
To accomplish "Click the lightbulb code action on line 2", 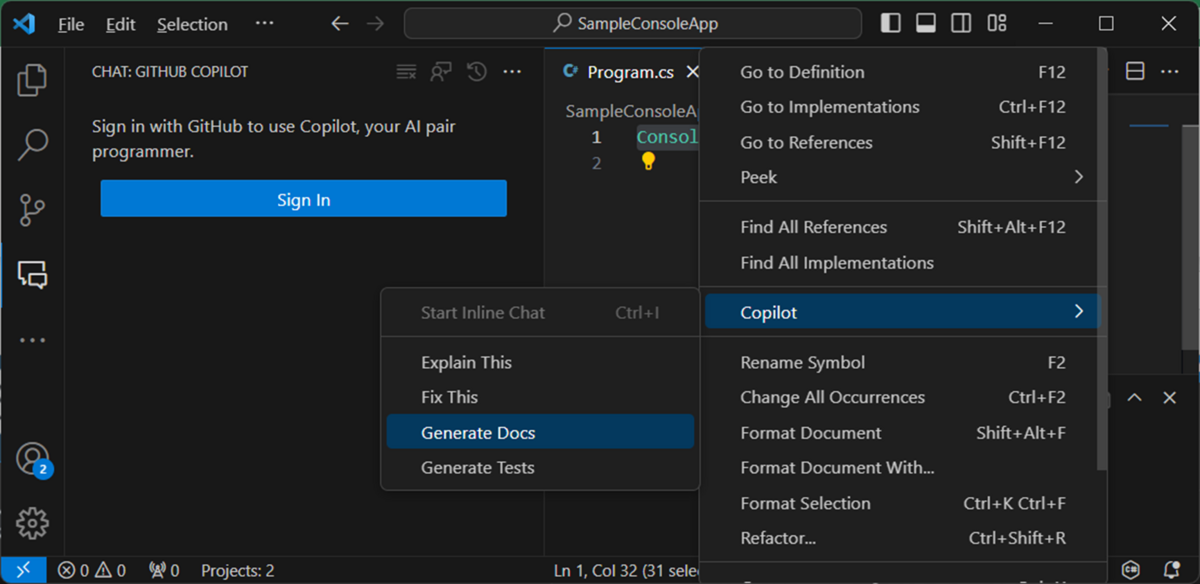I will [x=648, y=161].
